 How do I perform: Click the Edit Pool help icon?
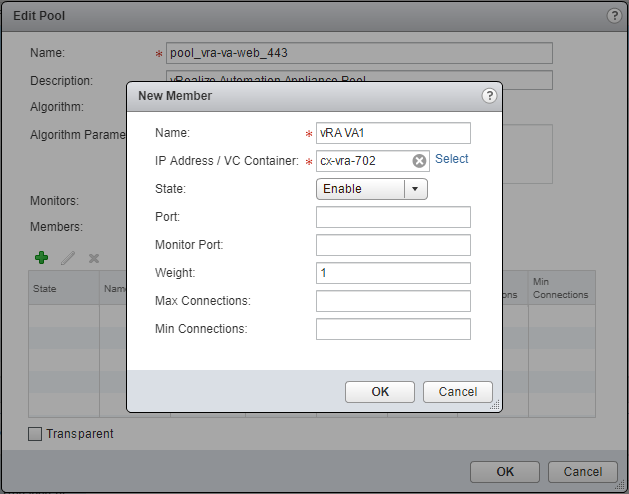click(614, 16)
